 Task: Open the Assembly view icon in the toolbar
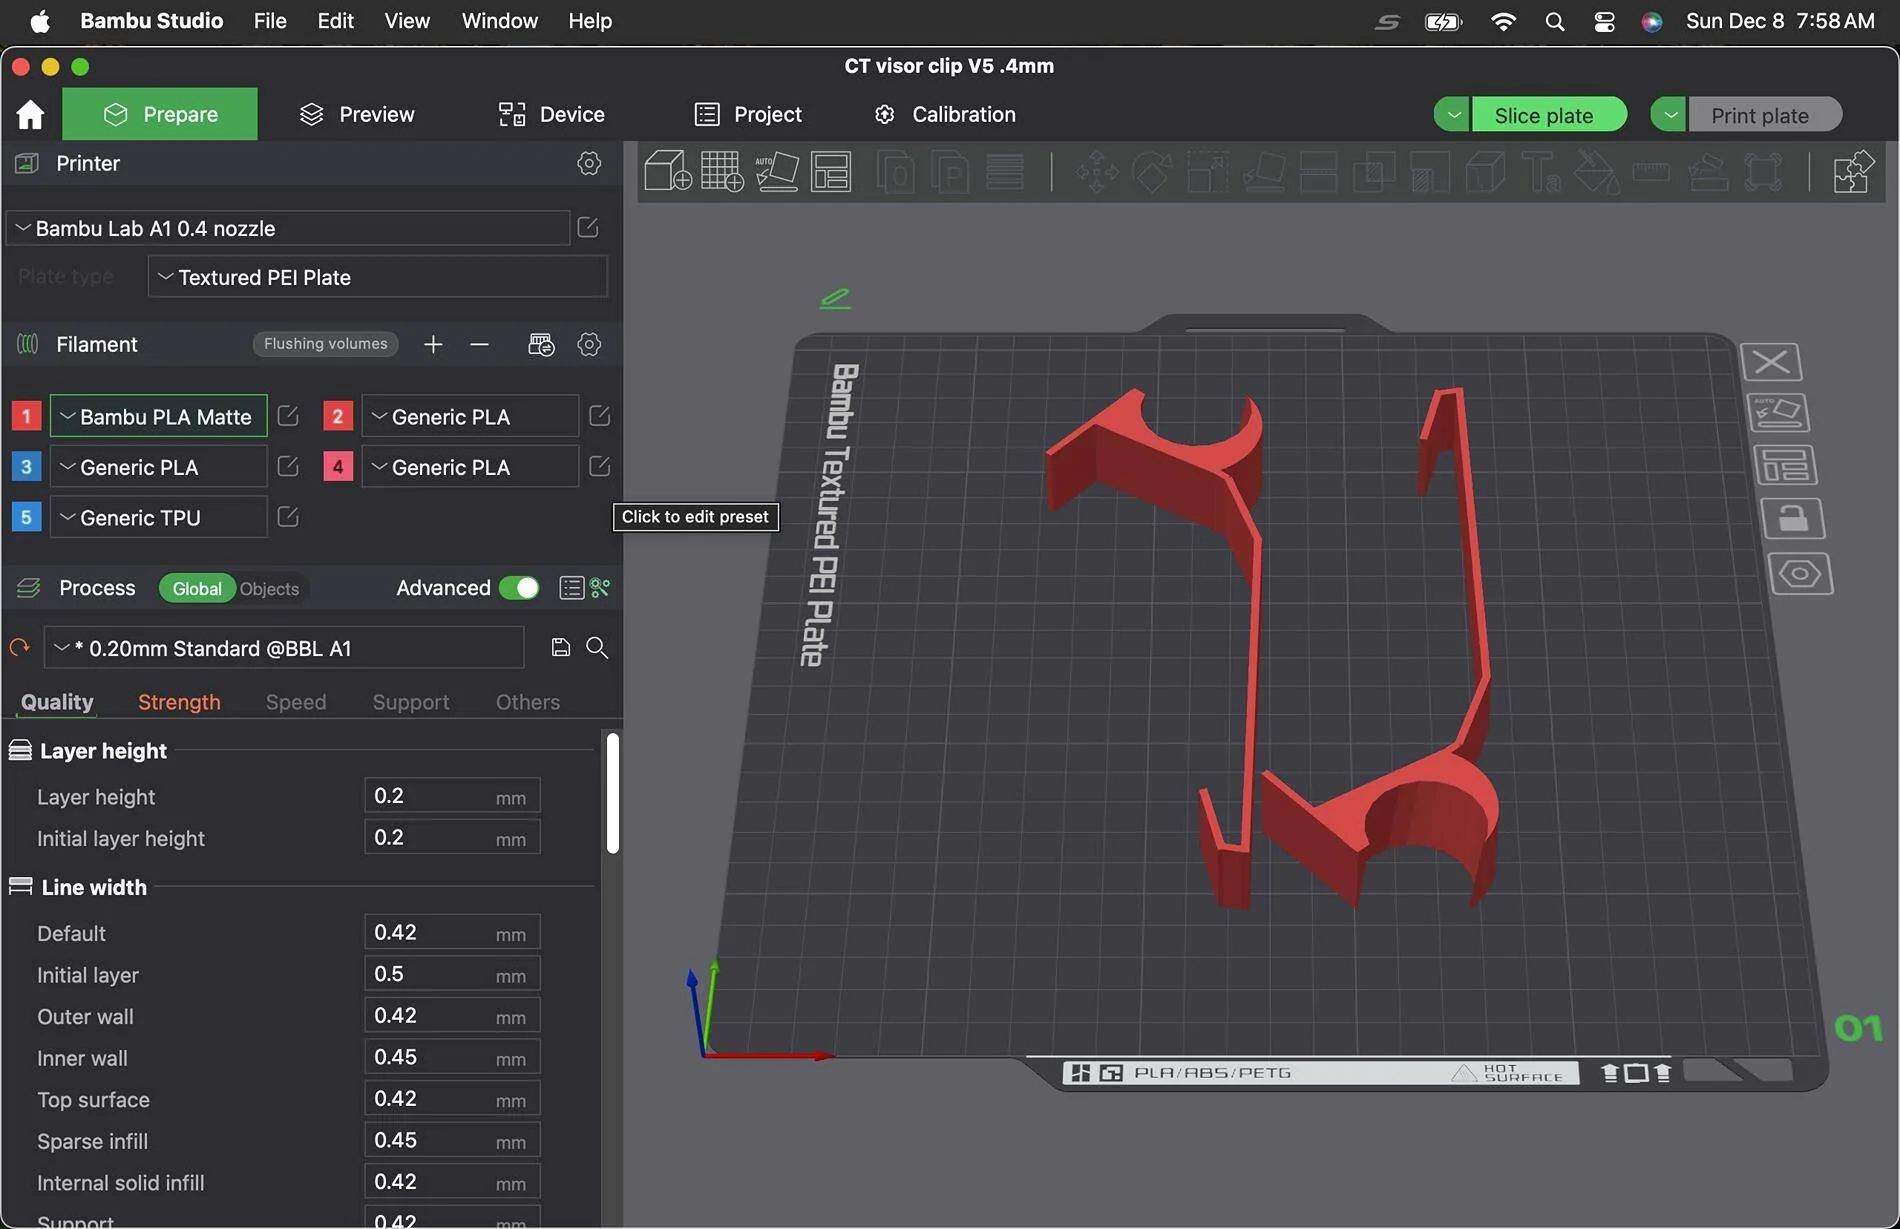1853,171
